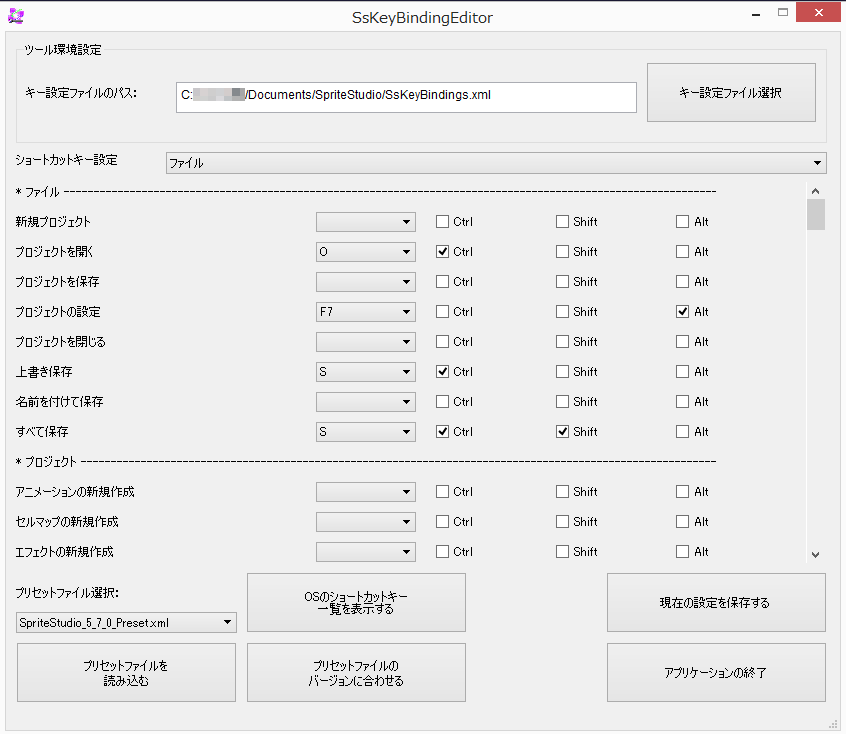Open the key dropdown for エフェクトの新規作成
Image resolution: width=846 pixels, height=734 pixels.
click(366, 552)
